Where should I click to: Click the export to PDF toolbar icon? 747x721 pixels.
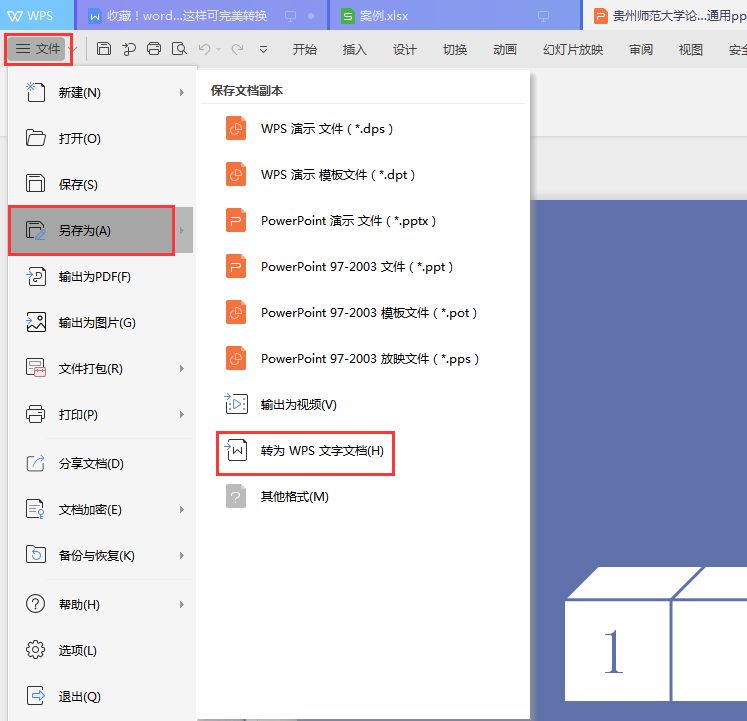[129, 49]
